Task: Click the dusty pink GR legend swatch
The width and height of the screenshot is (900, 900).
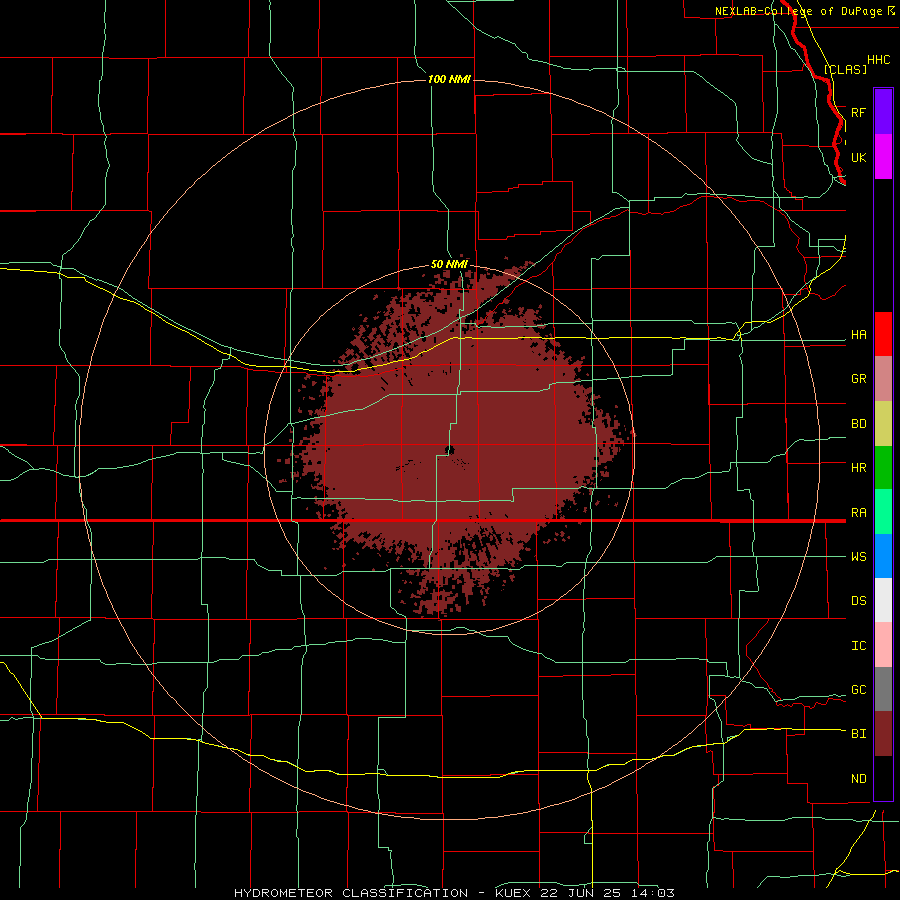Action: (x=883, y=379)
